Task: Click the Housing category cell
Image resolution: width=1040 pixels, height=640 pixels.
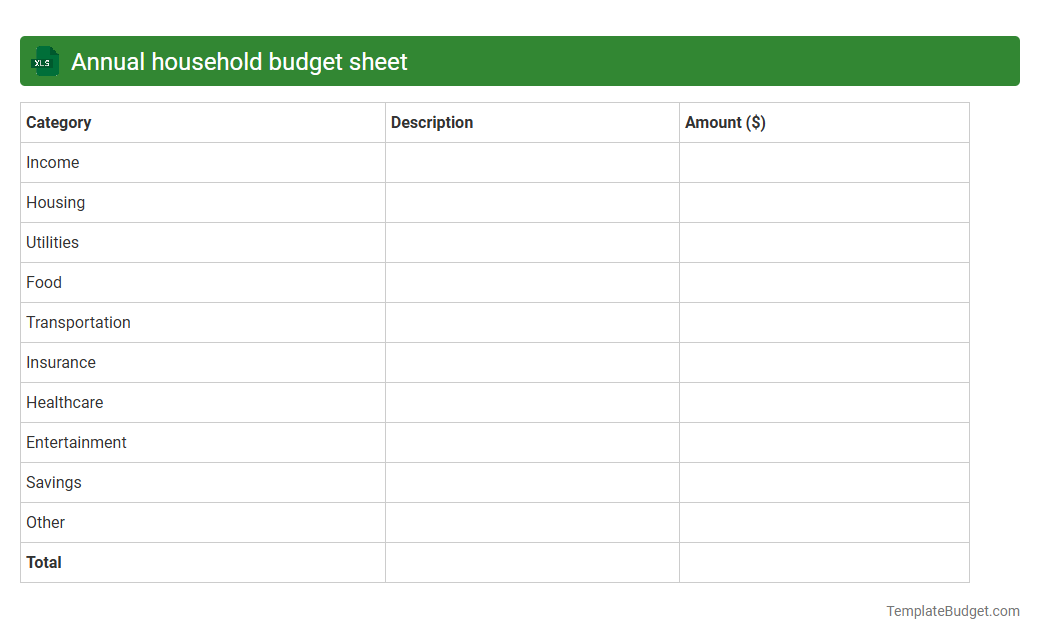Action: (55, 202)
